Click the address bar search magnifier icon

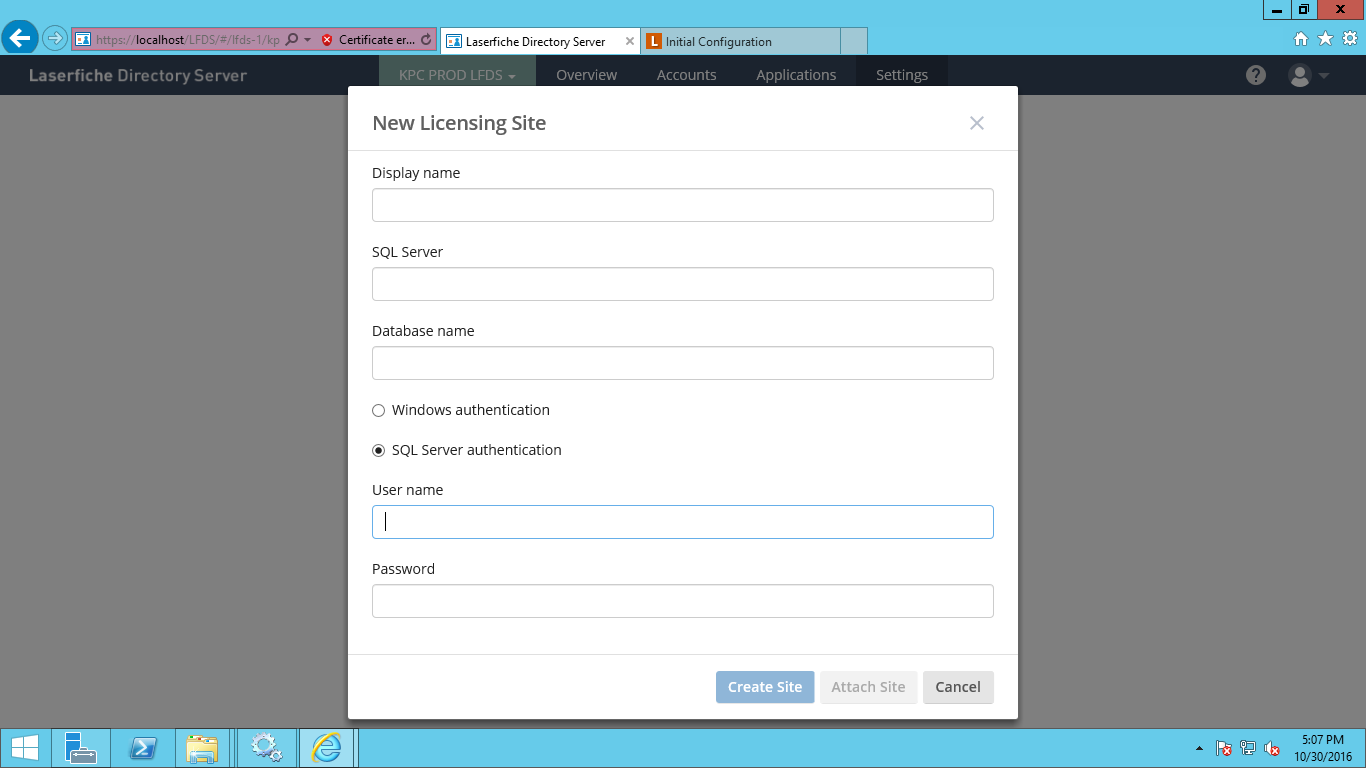(x=292, y=40)
